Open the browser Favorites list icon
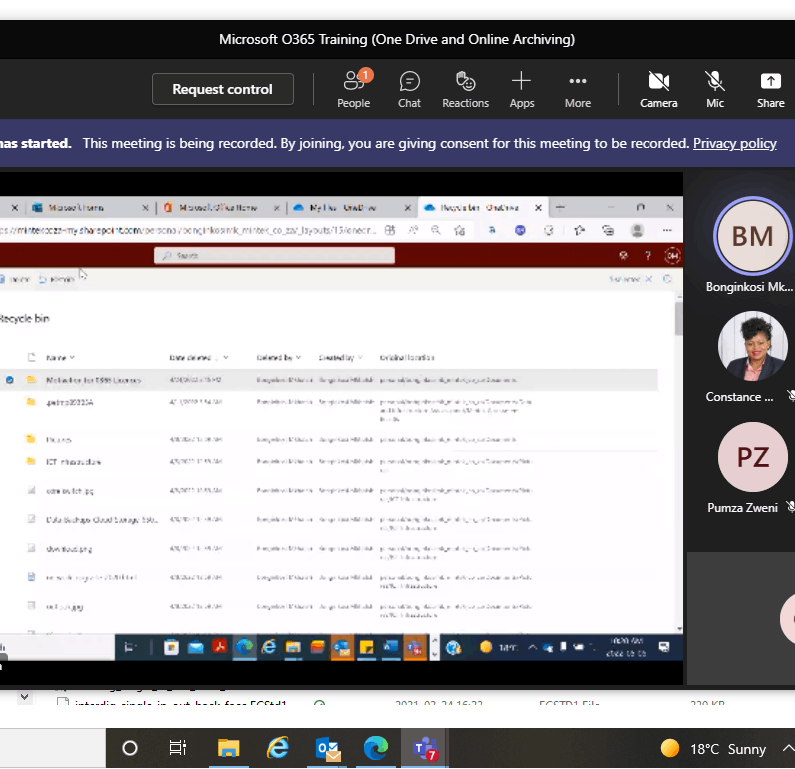Screen dimensions: 795x769 pyautogui.click(x=580, y=230)
